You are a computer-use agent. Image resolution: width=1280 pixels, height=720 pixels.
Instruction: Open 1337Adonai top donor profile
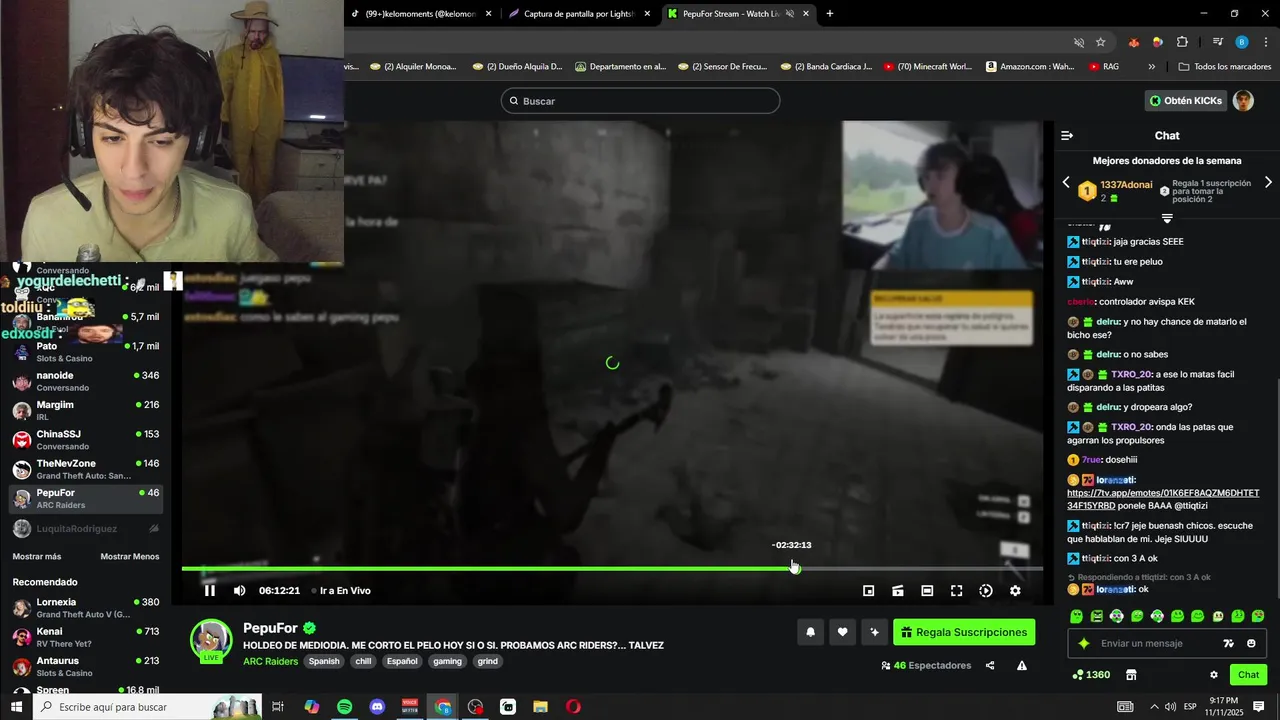point(1126,185)
